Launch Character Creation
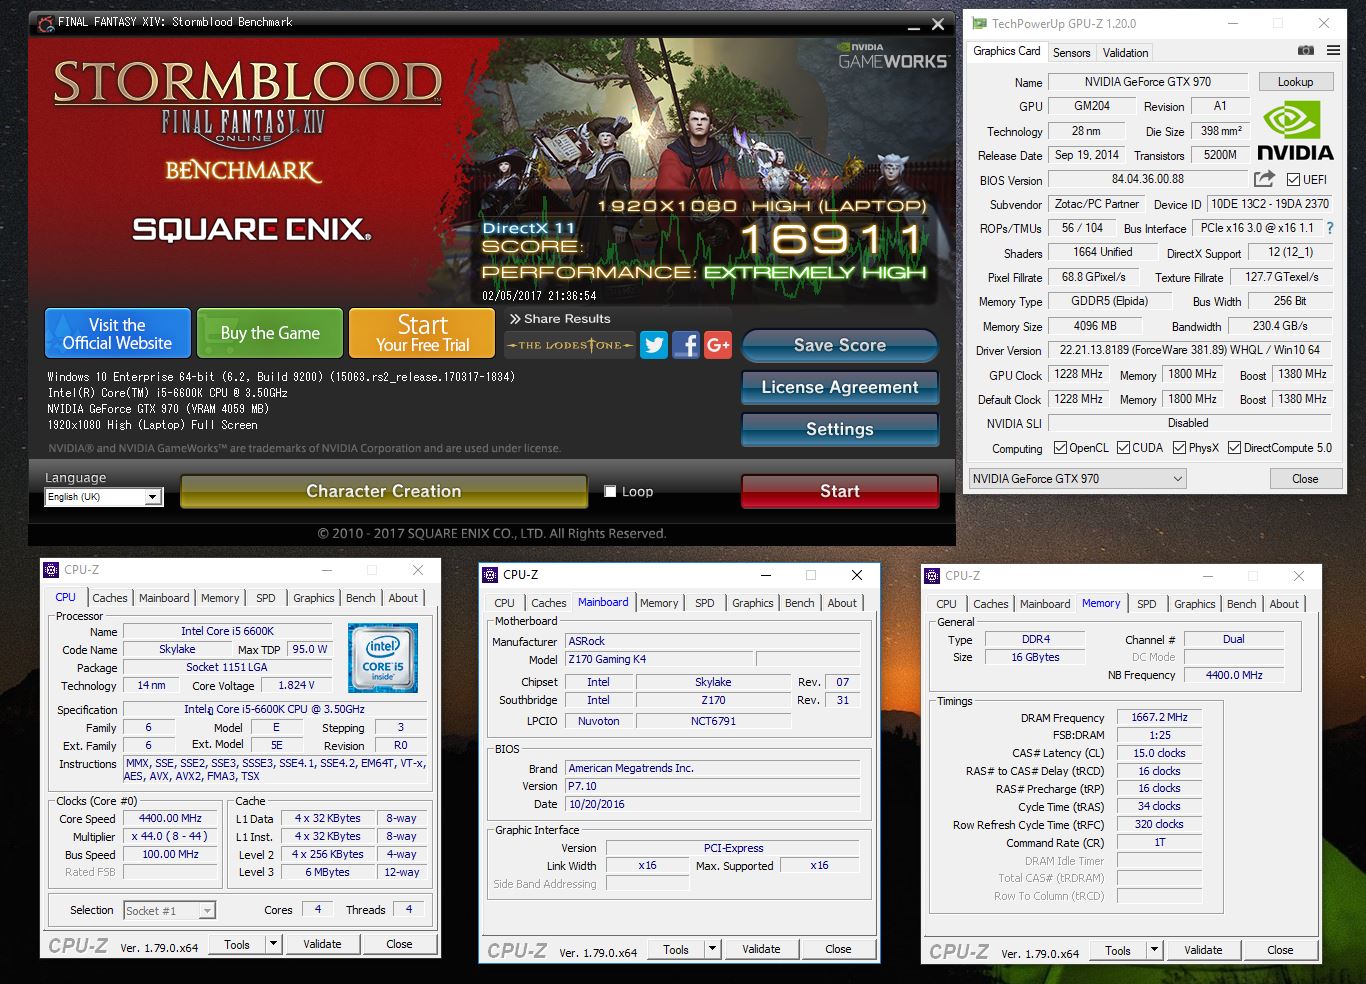The image size is (1366, 984). pyautogui.click(x=384, y=491)
